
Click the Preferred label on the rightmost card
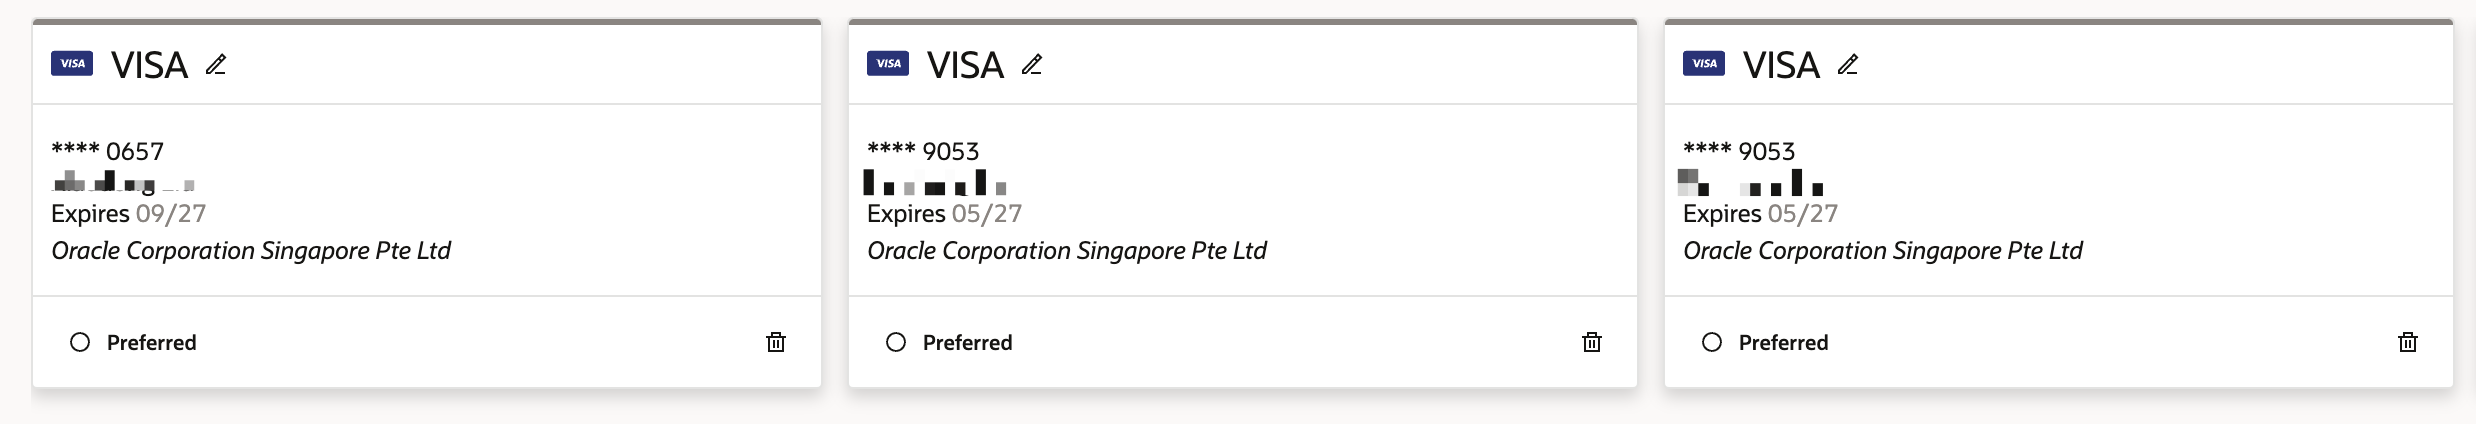(x=1783, y=342)
